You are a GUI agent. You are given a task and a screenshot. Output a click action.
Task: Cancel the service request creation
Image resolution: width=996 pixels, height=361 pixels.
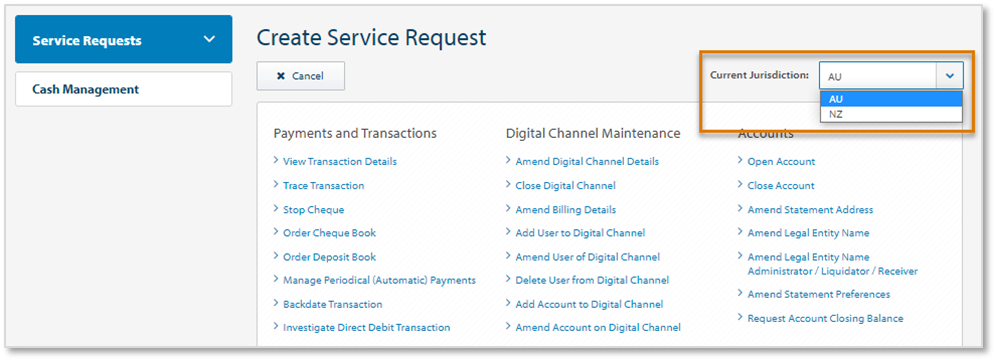pos(300,76)
